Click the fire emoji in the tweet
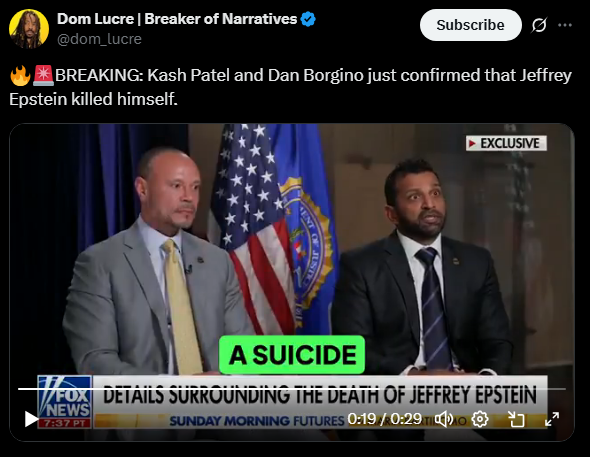This screenshot has height=457, width=590. 20,76
